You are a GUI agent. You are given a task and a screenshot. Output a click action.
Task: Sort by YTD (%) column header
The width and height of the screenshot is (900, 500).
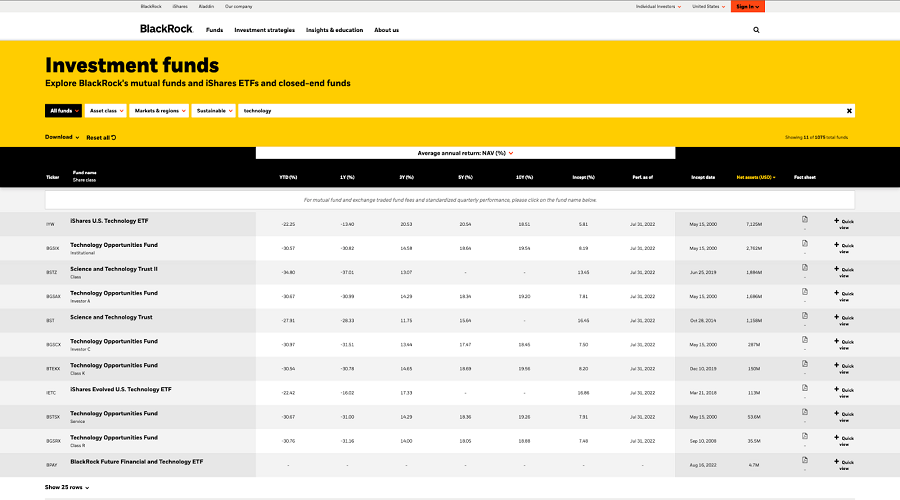pyautogui.click(x=288, y=177)
